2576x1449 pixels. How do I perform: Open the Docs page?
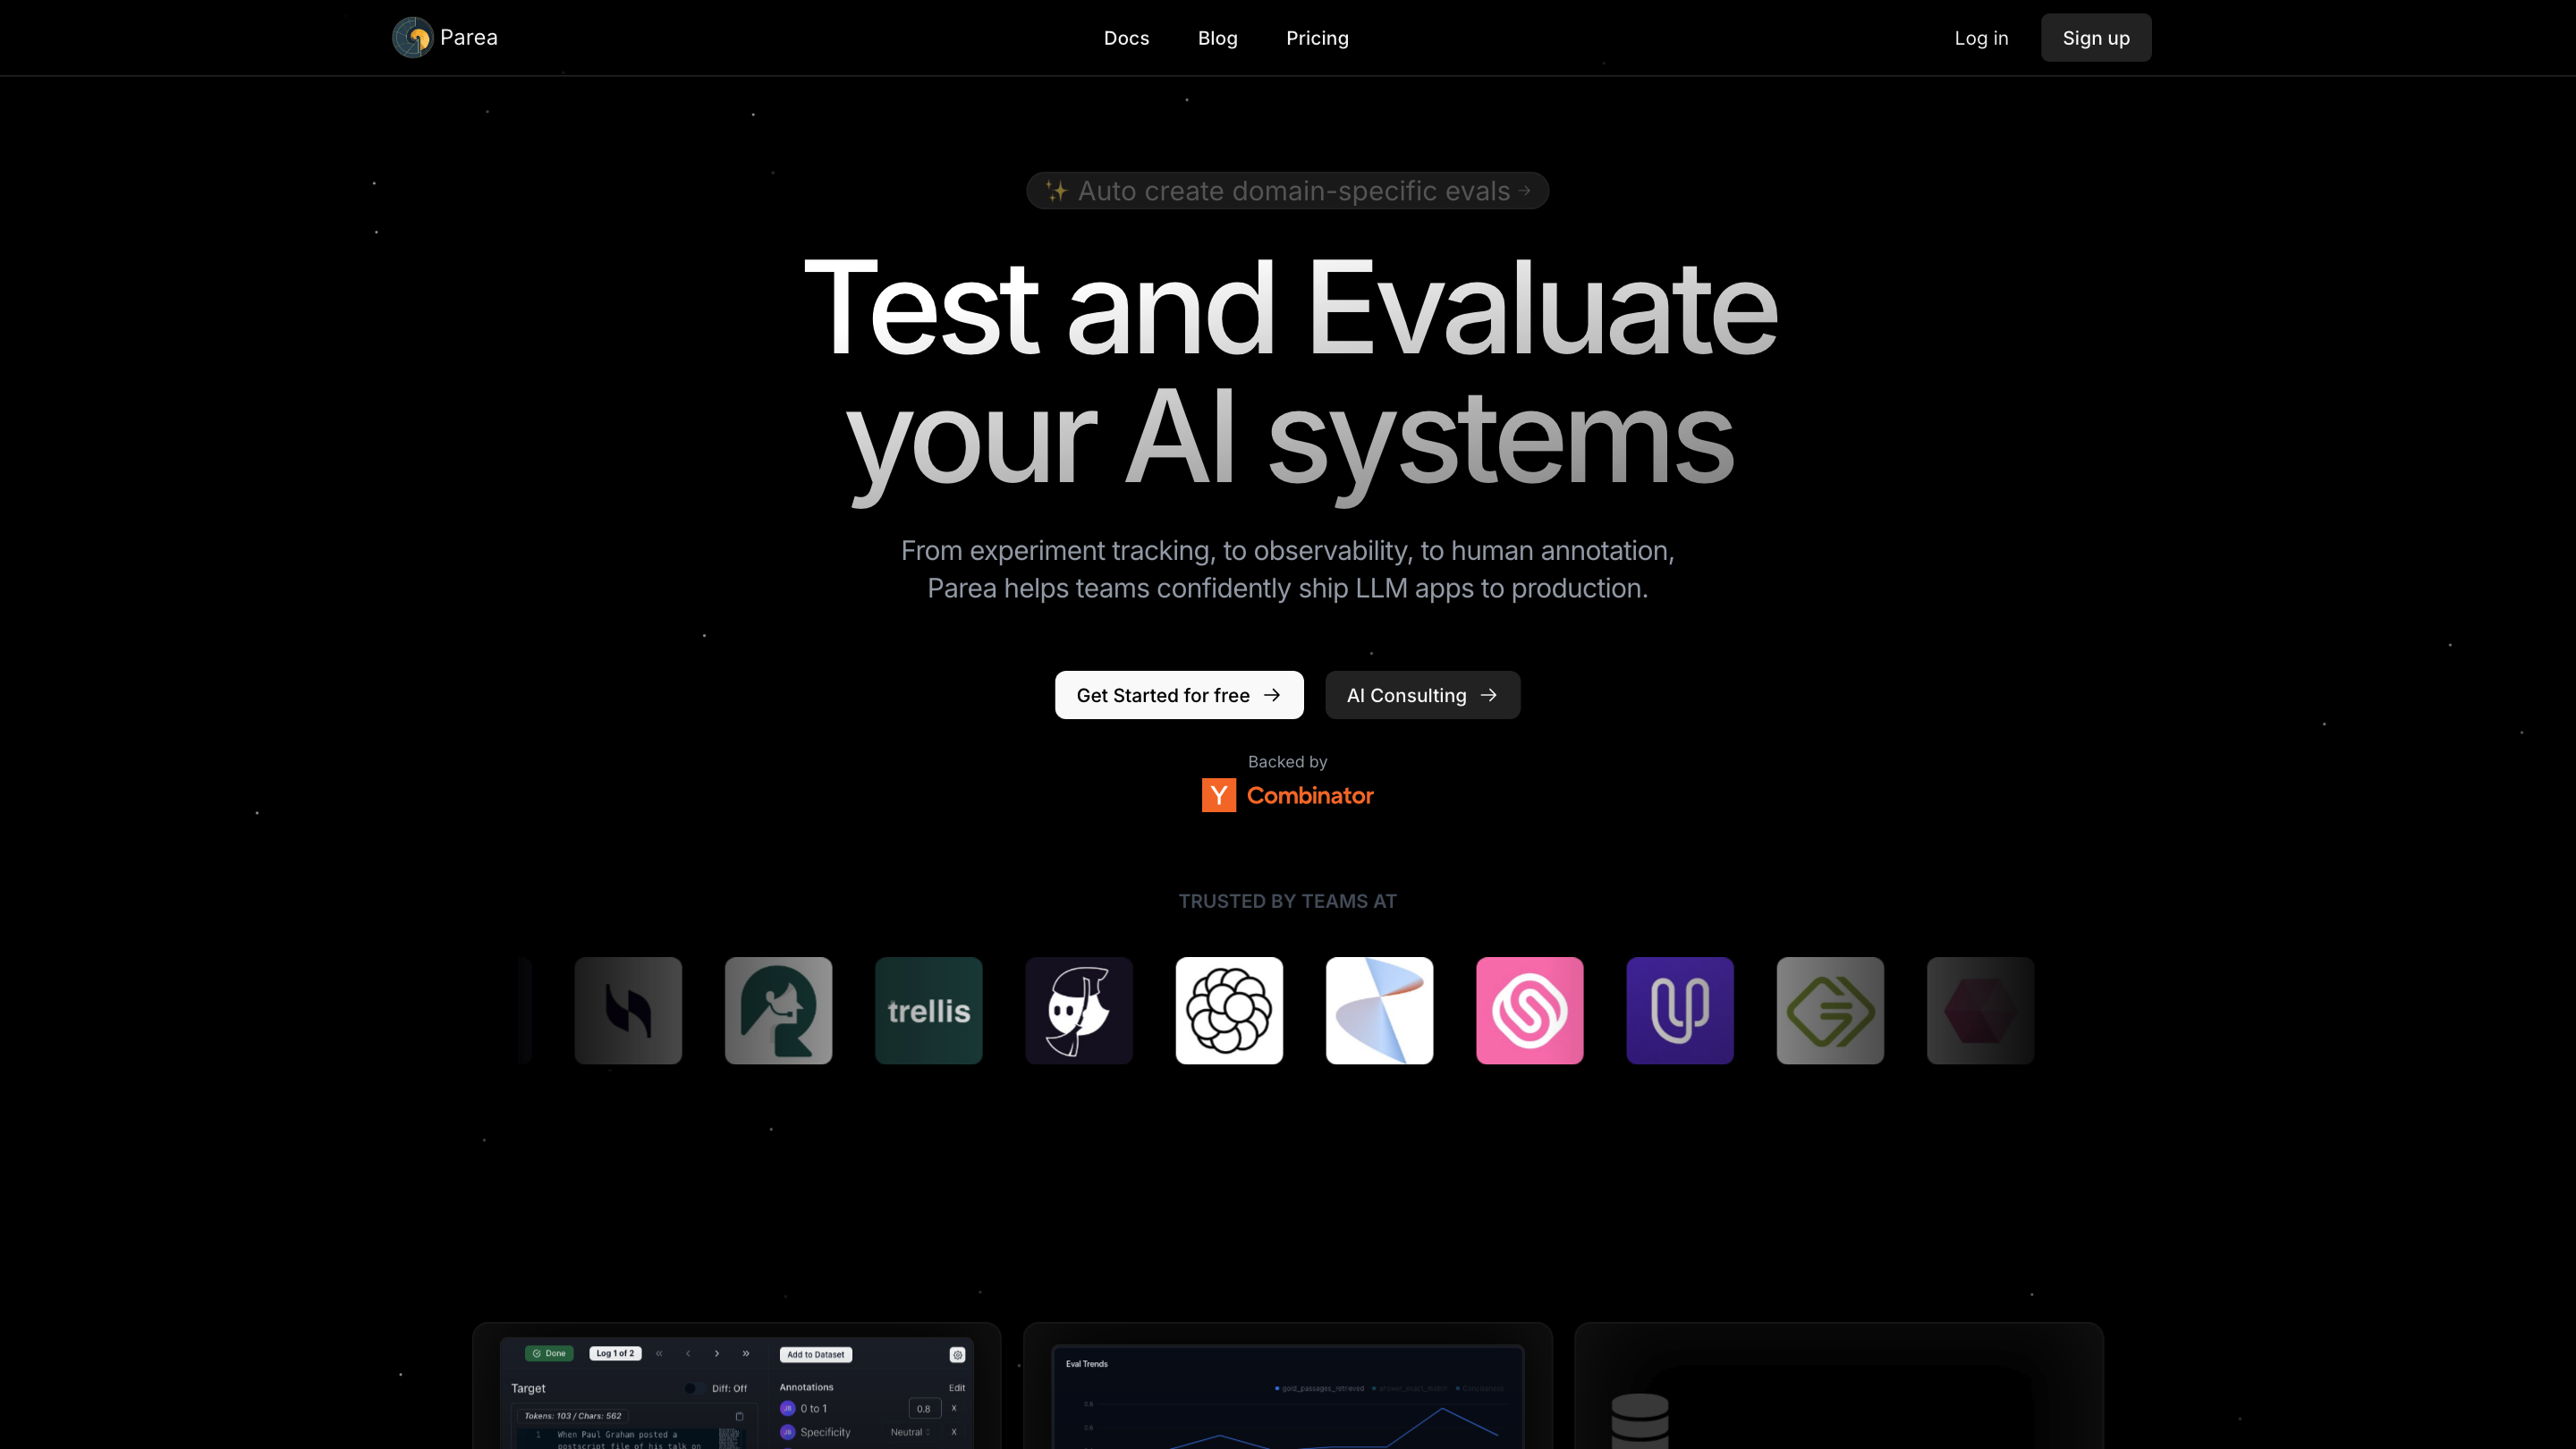1126,38
